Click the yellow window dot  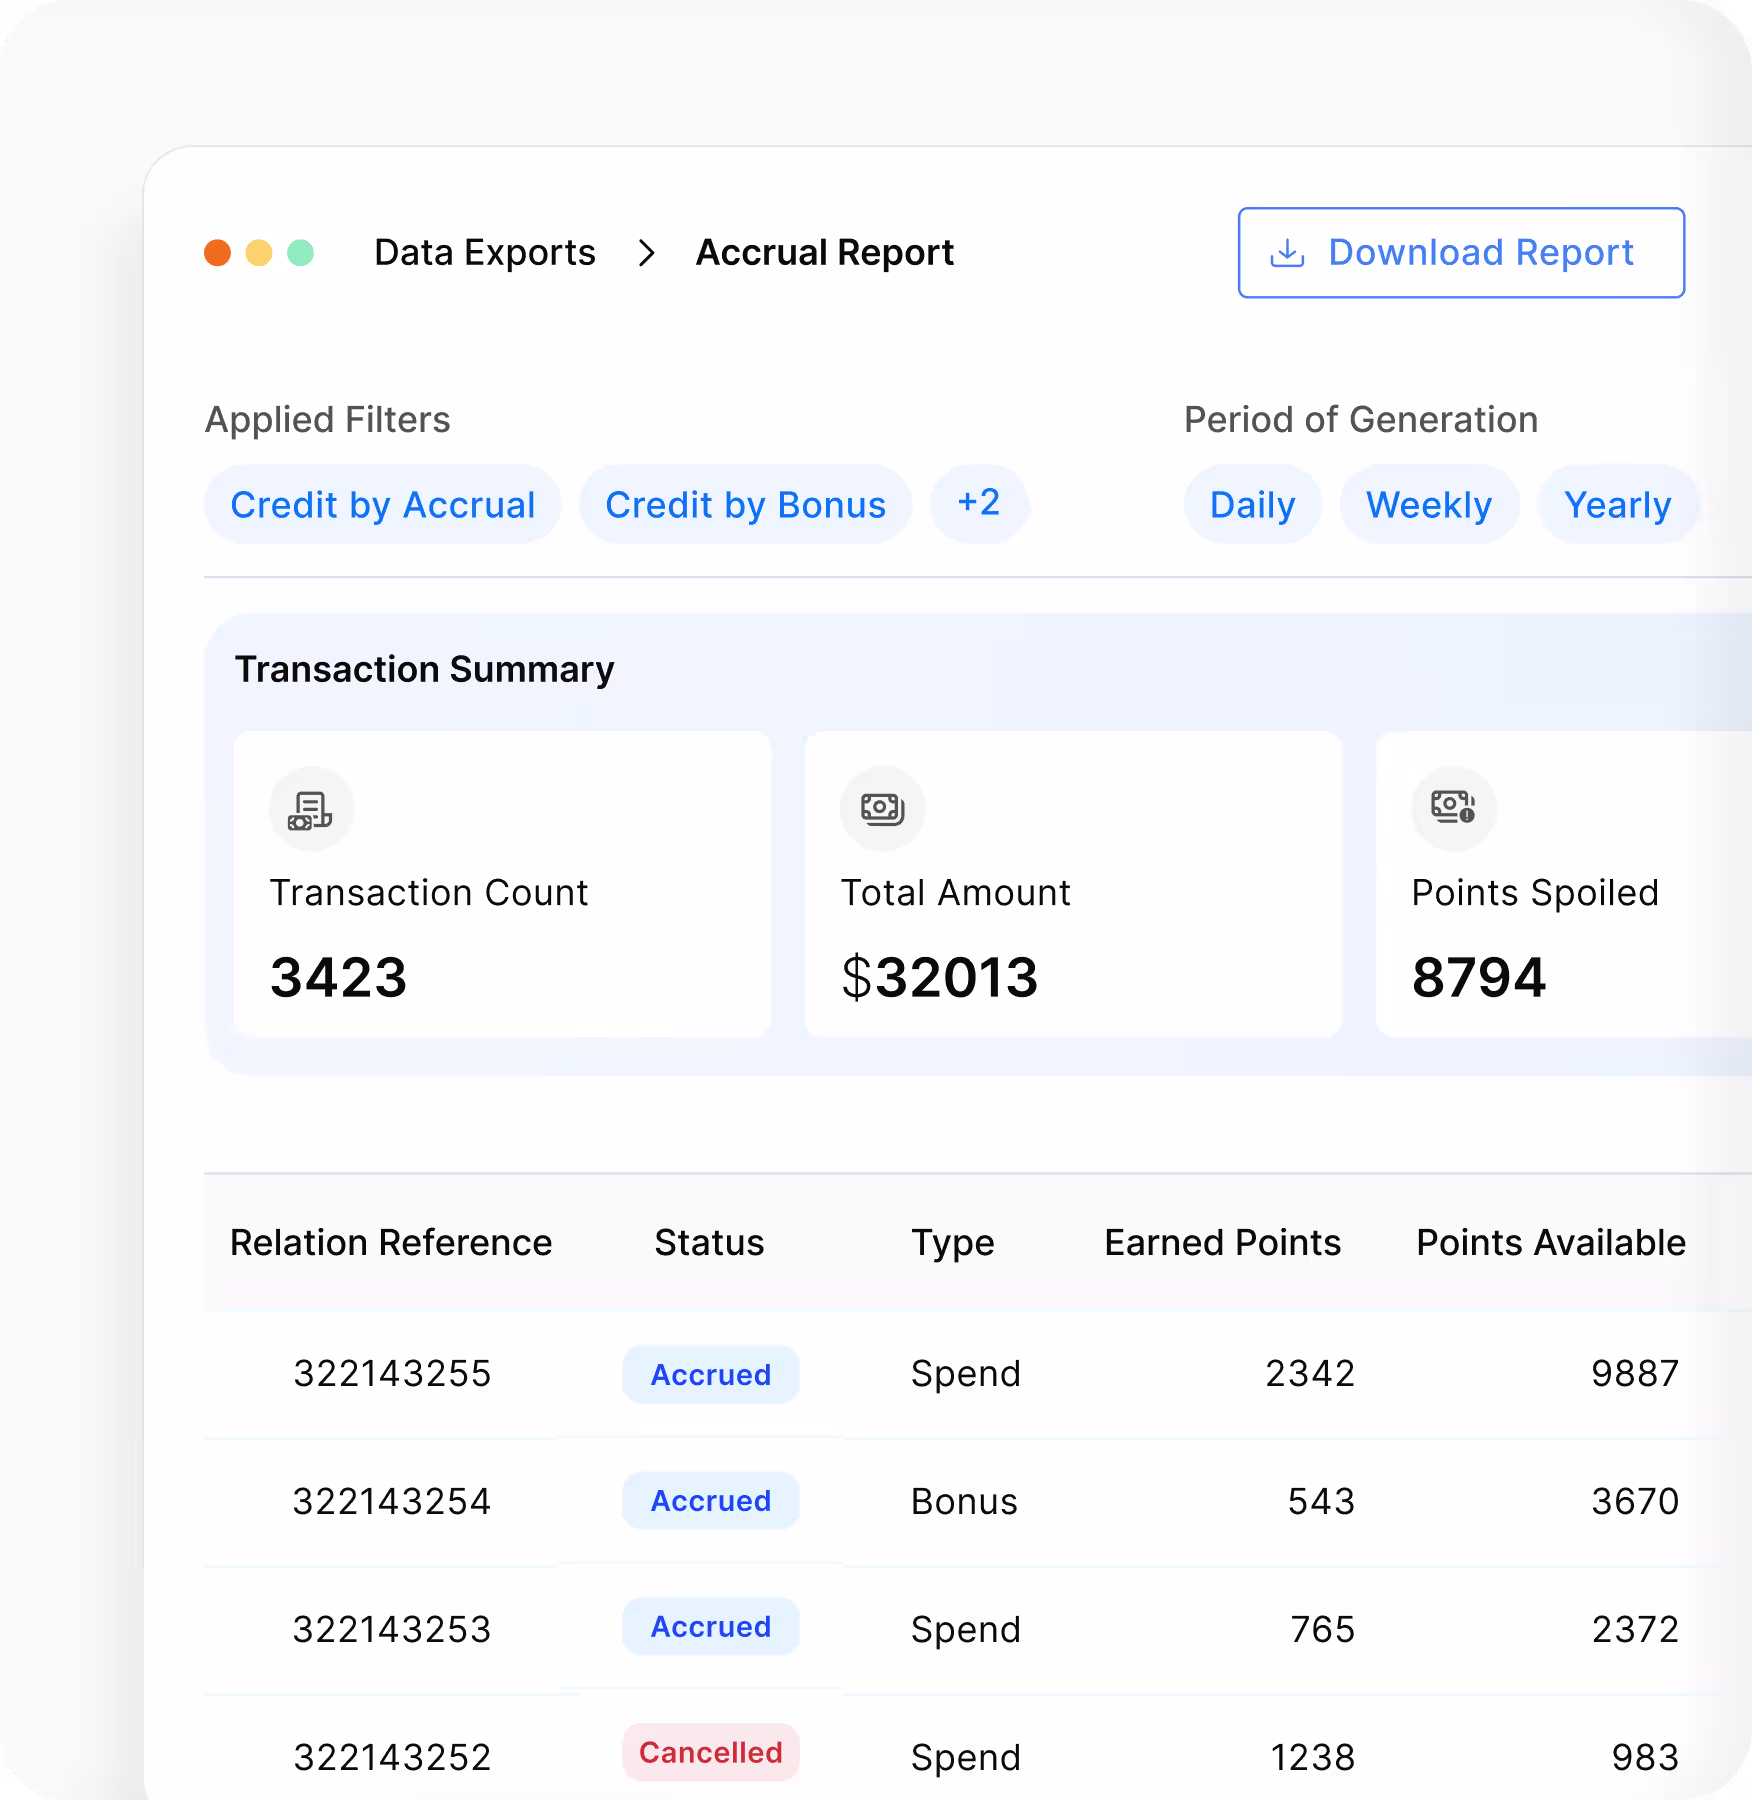tap(259, 253)
